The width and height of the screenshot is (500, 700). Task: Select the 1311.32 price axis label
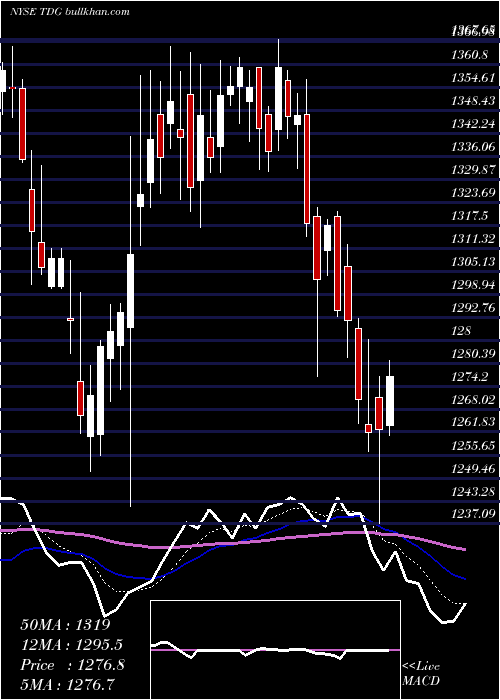pyautogui.click(x=473, y=239)
